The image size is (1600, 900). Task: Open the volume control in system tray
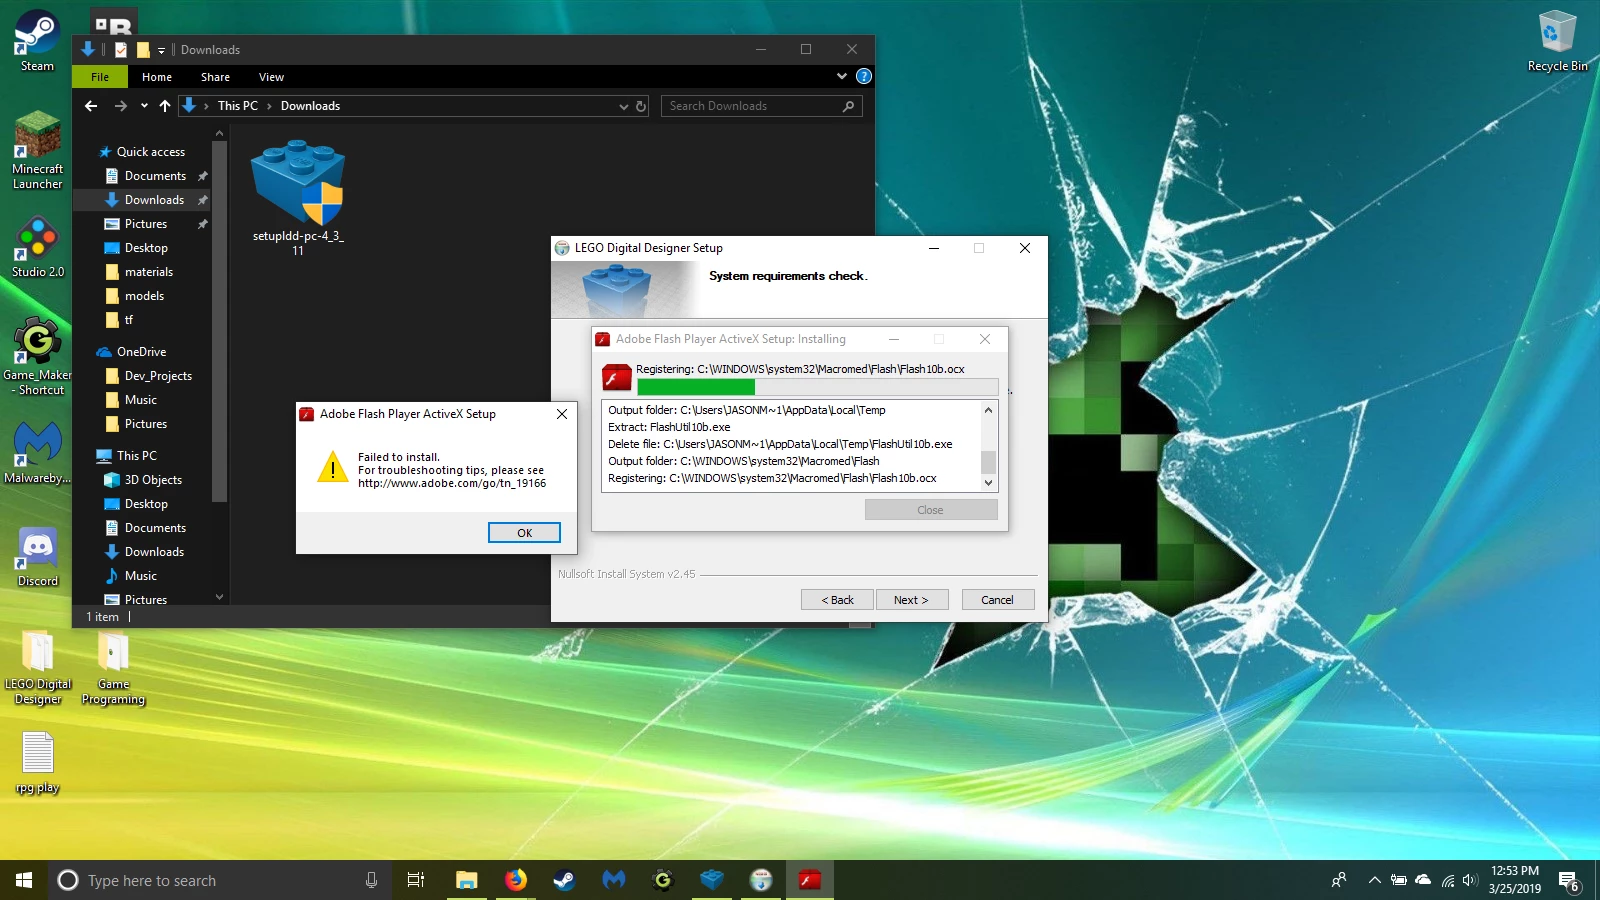[x=1469, y=880]
